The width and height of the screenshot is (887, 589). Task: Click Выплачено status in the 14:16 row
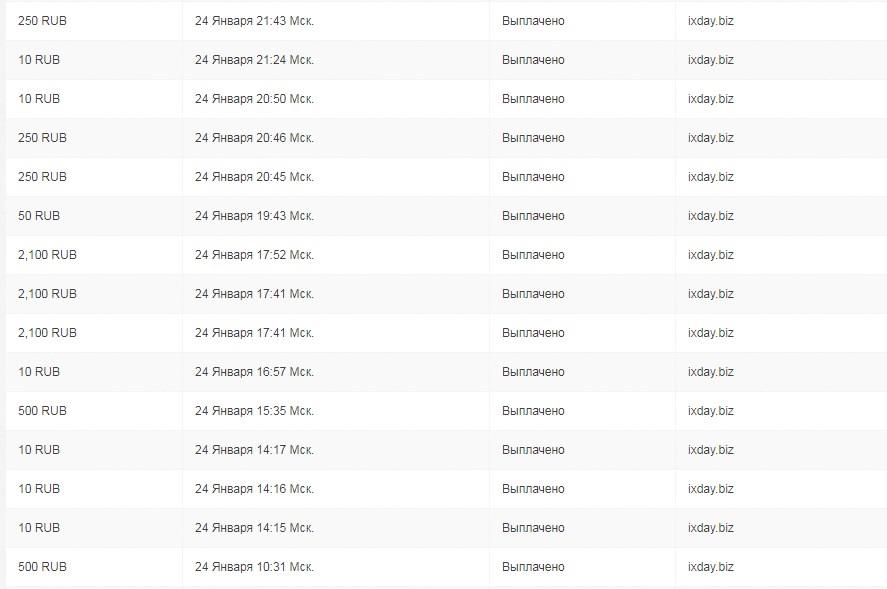[533, 489]
